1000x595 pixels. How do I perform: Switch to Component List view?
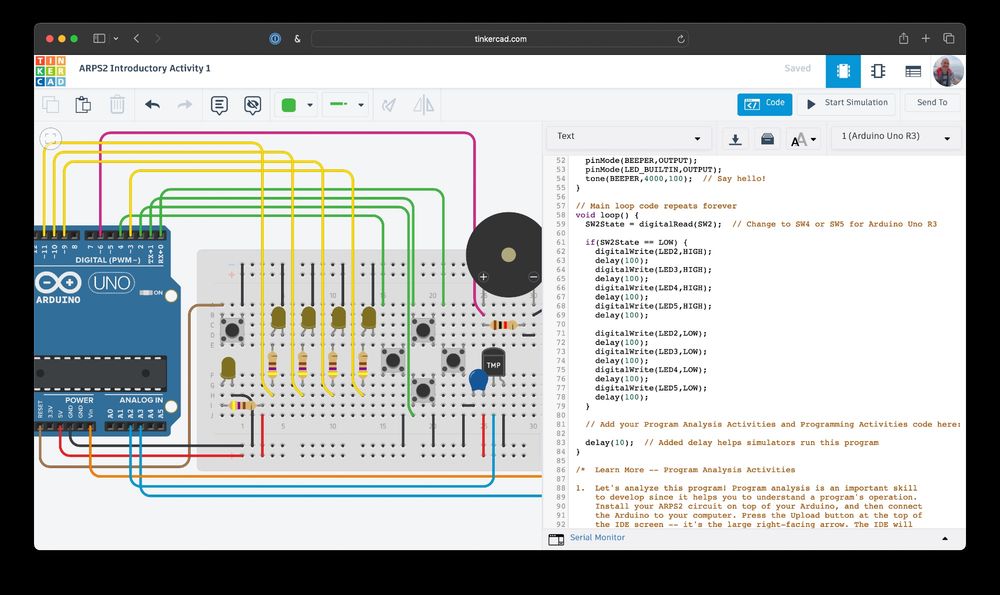[x=914, y=71]
